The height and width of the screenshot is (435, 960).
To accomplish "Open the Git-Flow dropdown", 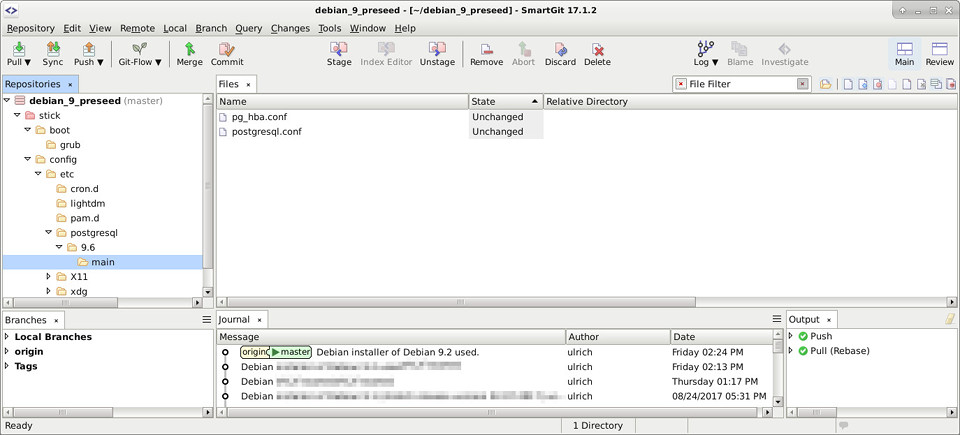I will pyautogui.click(x=140, y=54).
